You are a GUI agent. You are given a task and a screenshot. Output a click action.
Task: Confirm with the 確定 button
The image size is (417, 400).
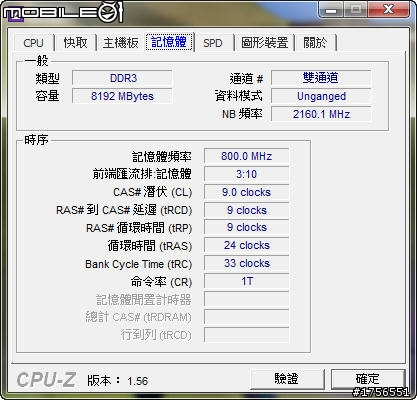pos(367,379)
